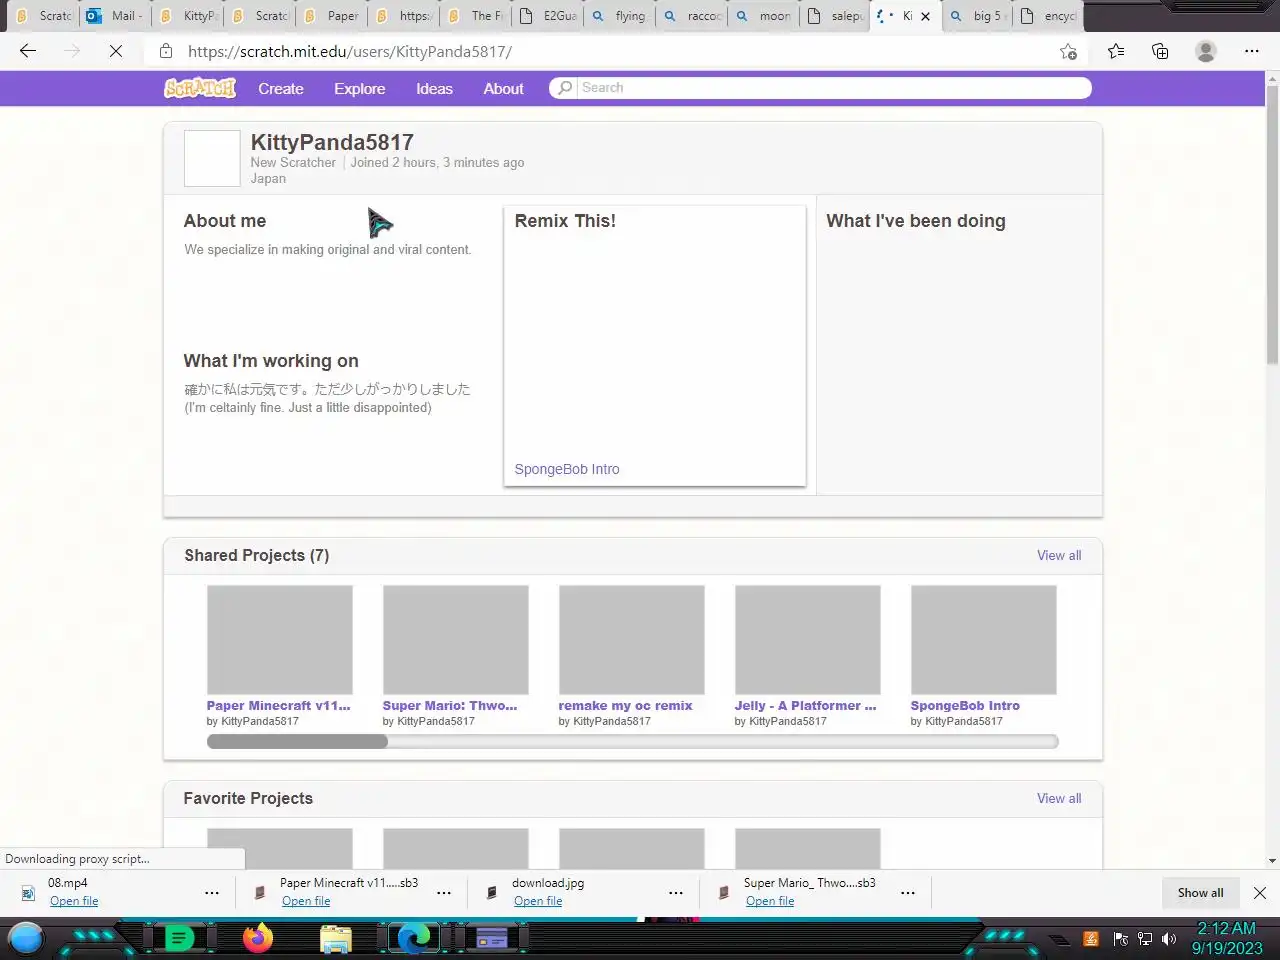The height and width of the screenshot is (960, 1280).
Task: Open the browser profile avatar
Action: [x=1206, y=51]
